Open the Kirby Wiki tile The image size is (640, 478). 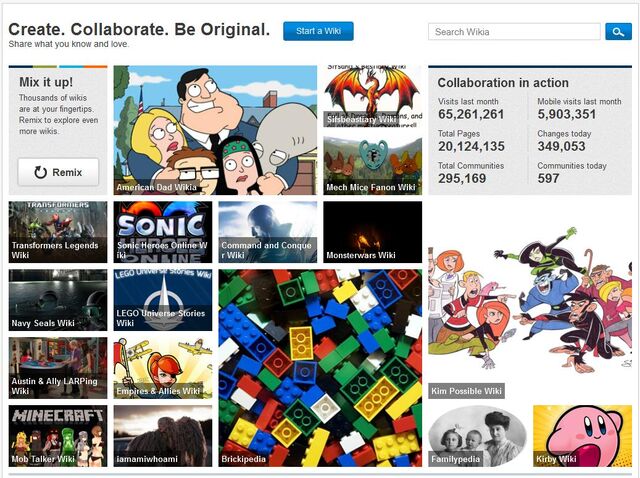(x=582, y=436)
